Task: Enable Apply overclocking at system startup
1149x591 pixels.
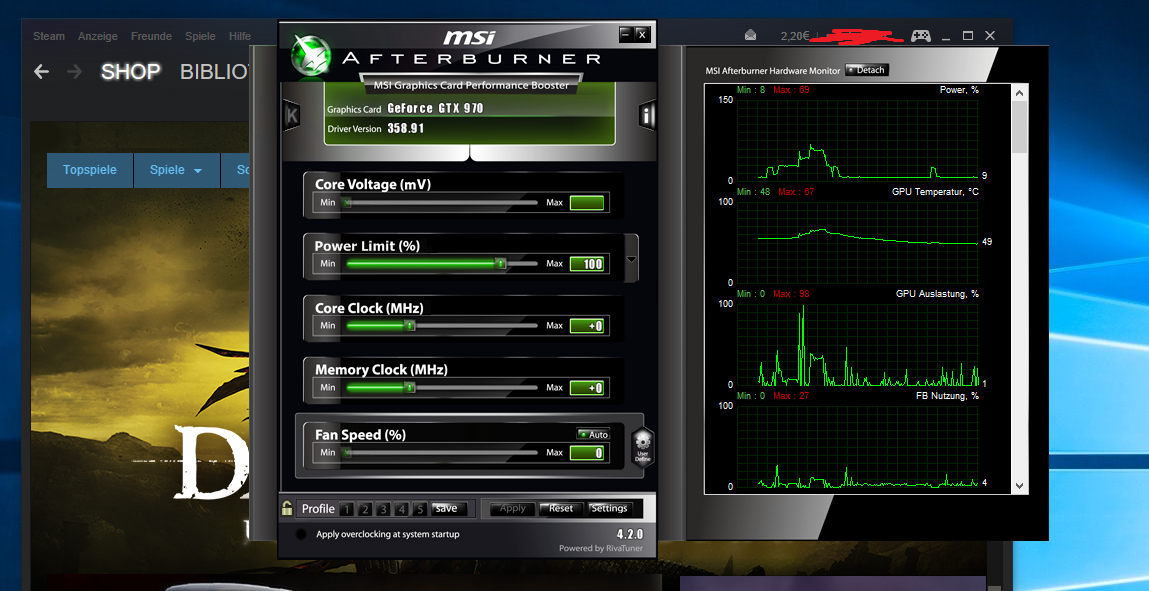Action: [300, 534]
